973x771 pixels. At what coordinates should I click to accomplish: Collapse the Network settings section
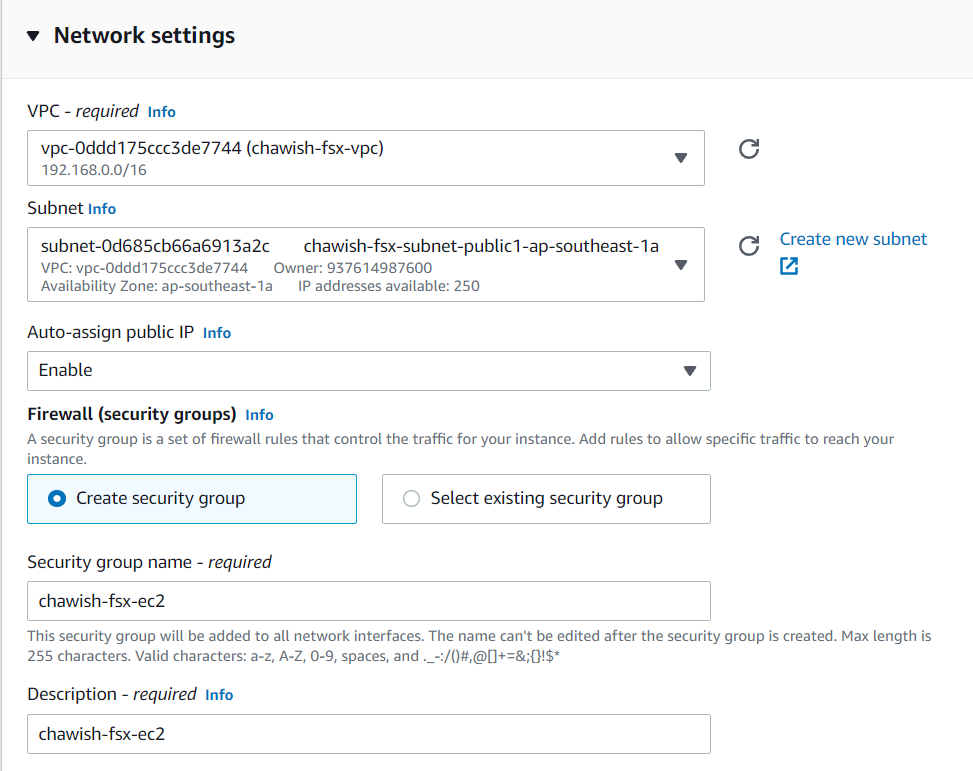pos(33,35)
